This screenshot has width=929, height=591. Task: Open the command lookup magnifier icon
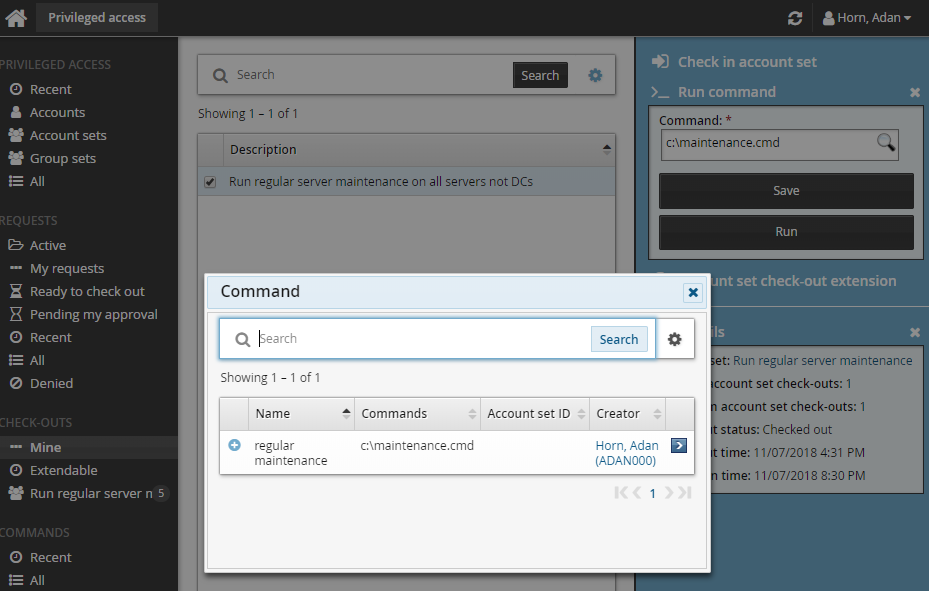tap(885, 143)
